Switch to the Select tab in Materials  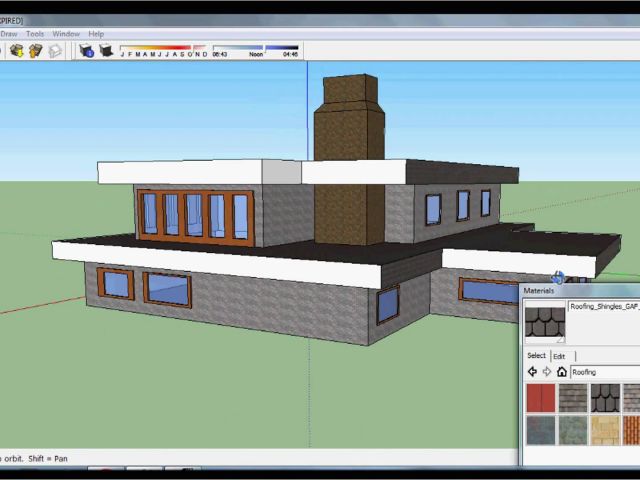tap(537, 356)
